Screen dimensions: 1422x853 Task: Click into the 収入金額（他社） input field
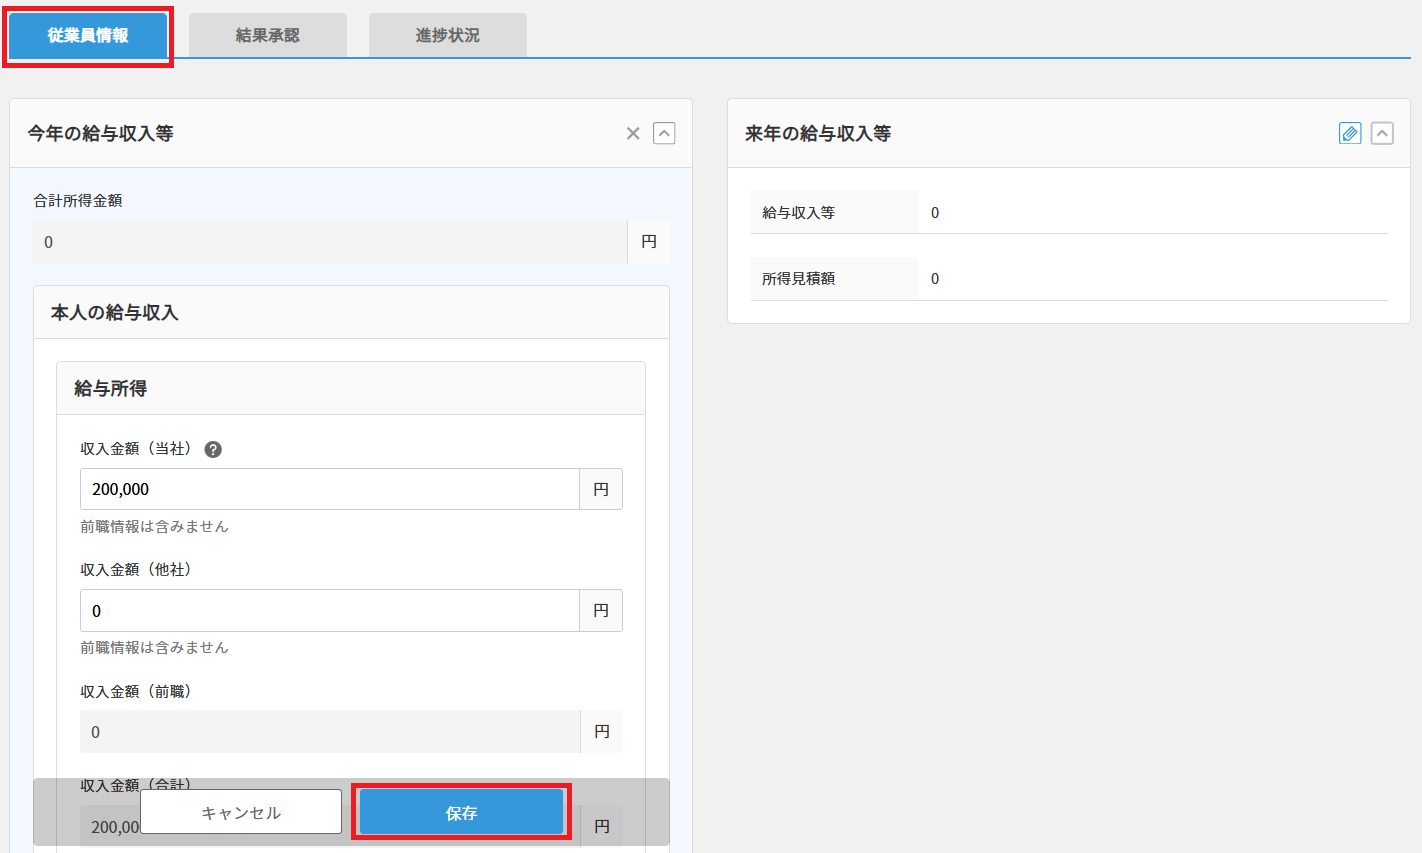(x=330, y=611)
